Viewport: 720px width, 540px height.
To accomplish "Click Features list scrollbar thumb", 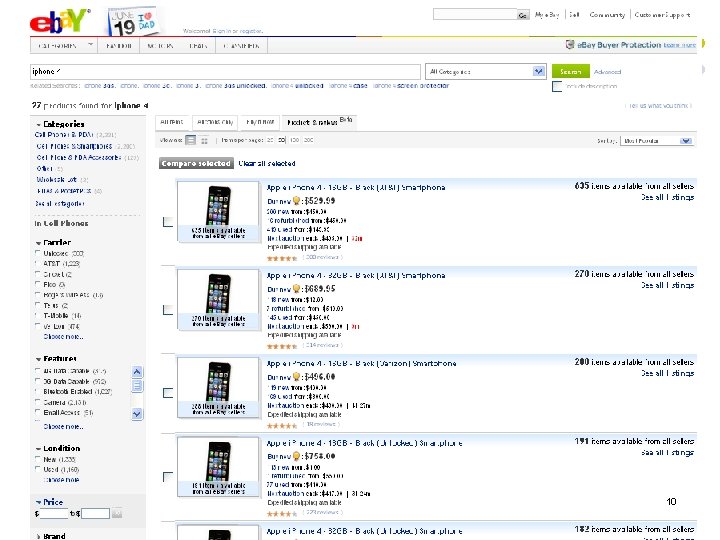I will [137, 385].
